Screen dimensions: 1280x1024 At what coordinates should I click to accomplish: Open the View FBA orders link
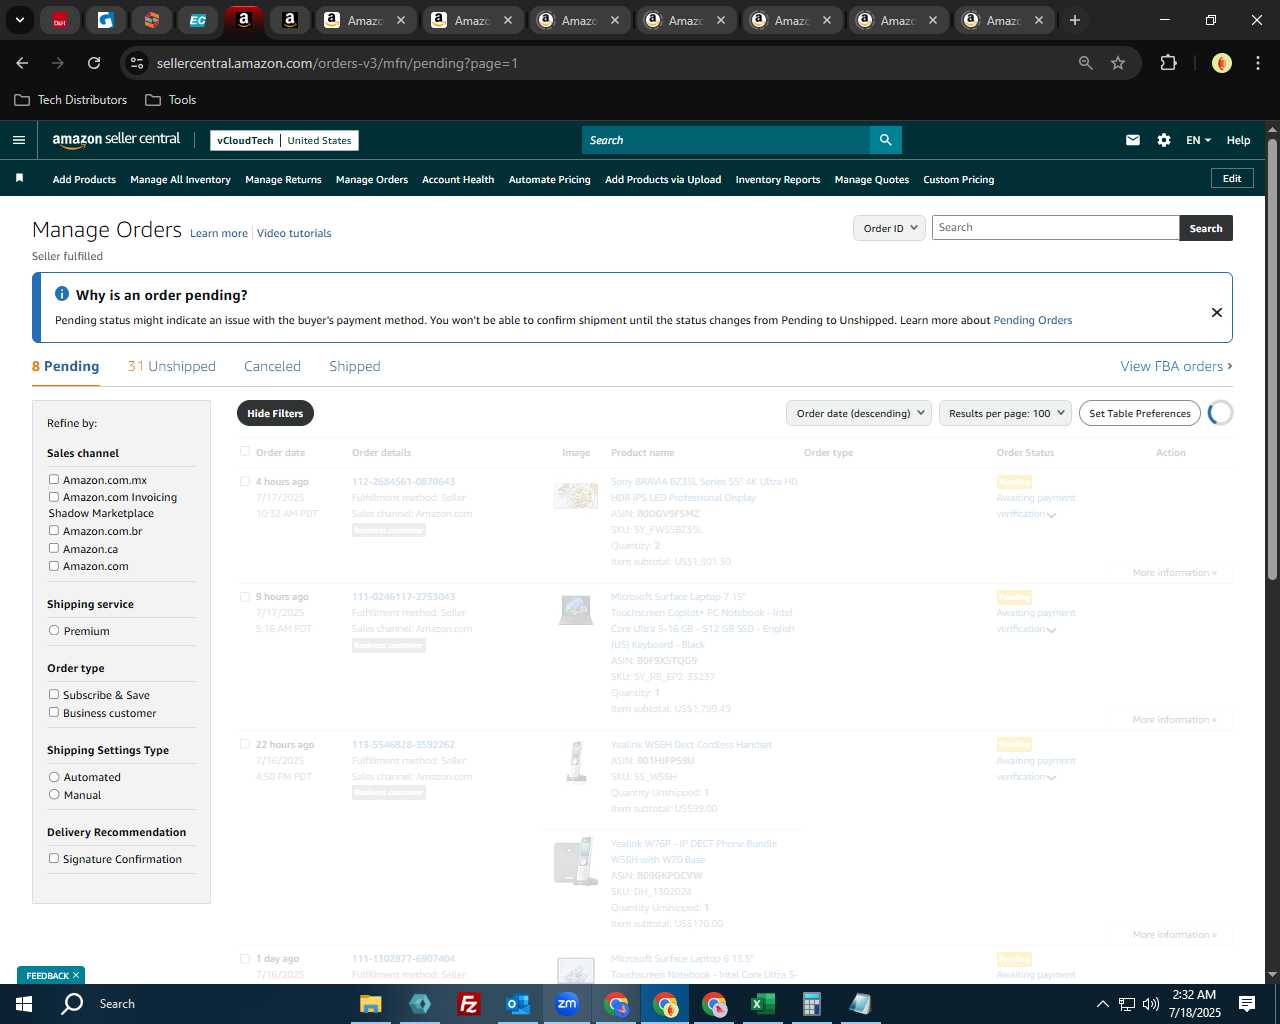pyautogui.click(x=1176, y=366)
